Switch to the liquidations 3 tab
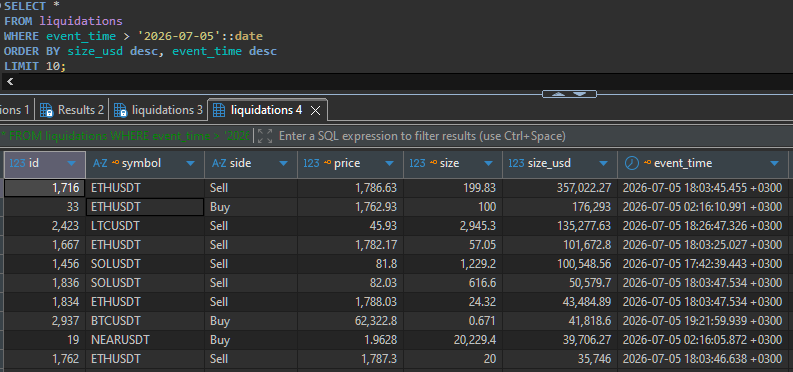The image size is (793, 372). [159, 110]
